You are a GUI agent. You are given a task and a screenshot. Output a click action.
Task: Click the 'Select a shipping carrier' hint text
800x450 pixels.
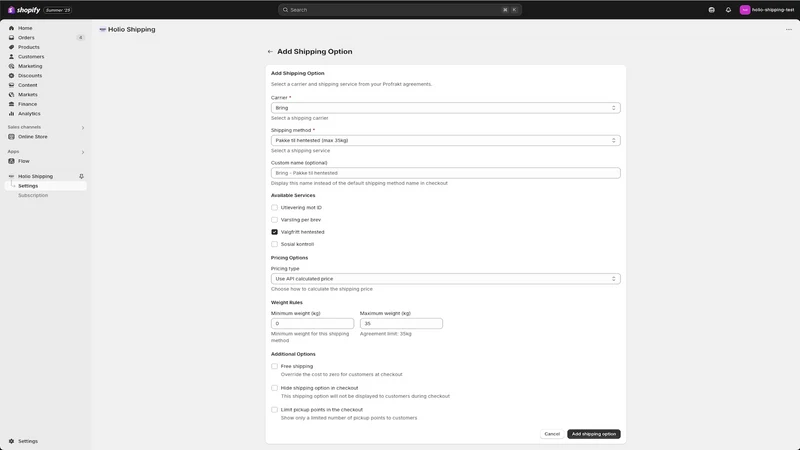pyautogui.click(x=299, y=118)
